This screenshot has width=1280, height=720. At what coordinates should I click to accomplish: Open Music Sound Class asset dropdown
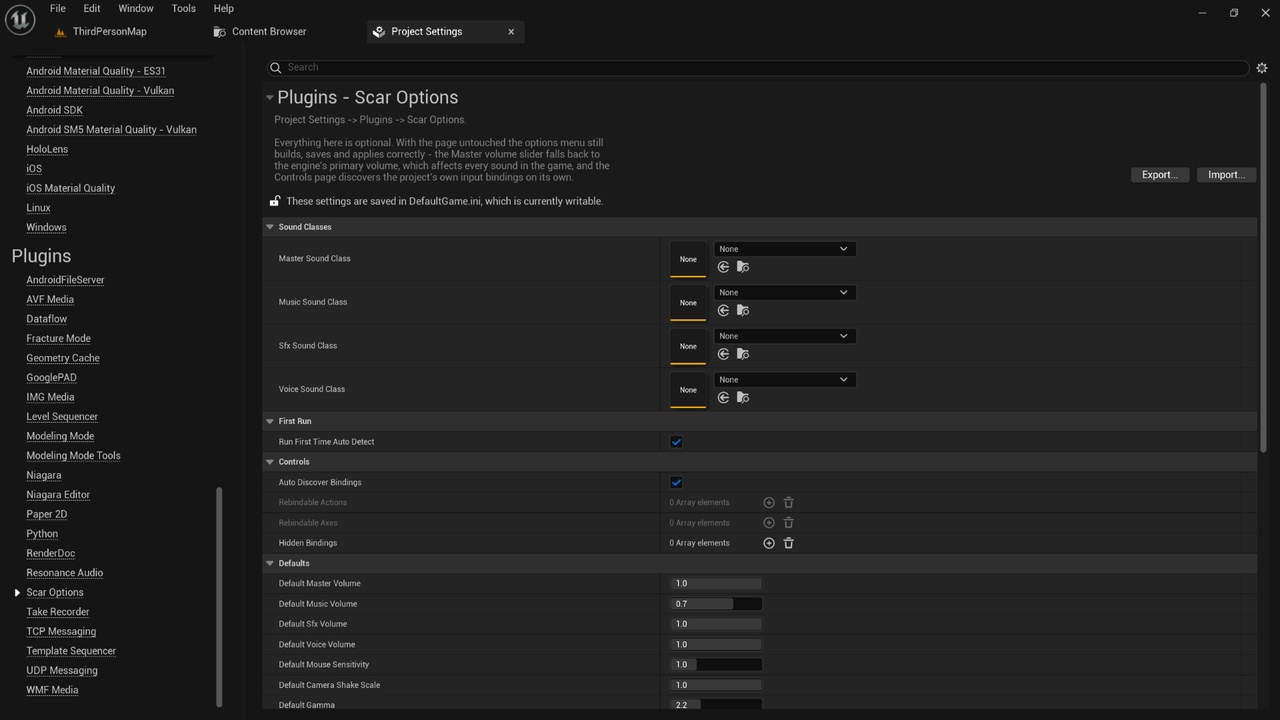click(x=785, y=293)
